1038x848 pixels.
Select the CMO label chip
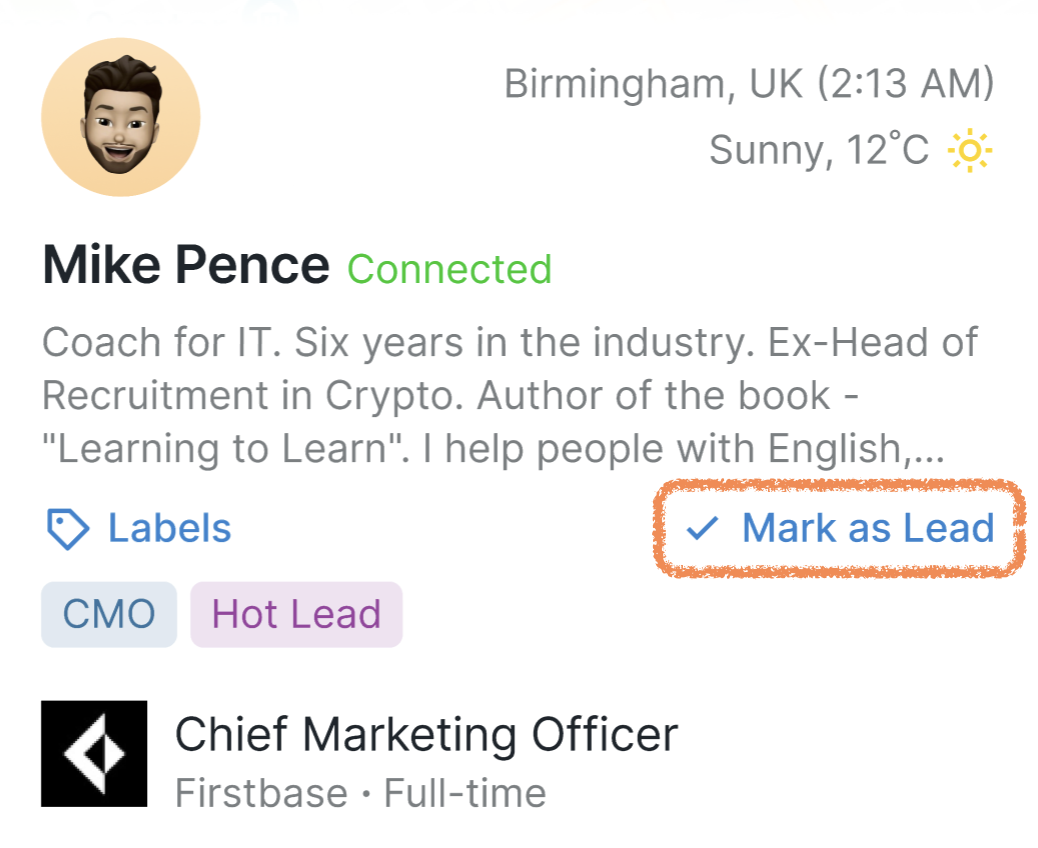click(108, 613)
